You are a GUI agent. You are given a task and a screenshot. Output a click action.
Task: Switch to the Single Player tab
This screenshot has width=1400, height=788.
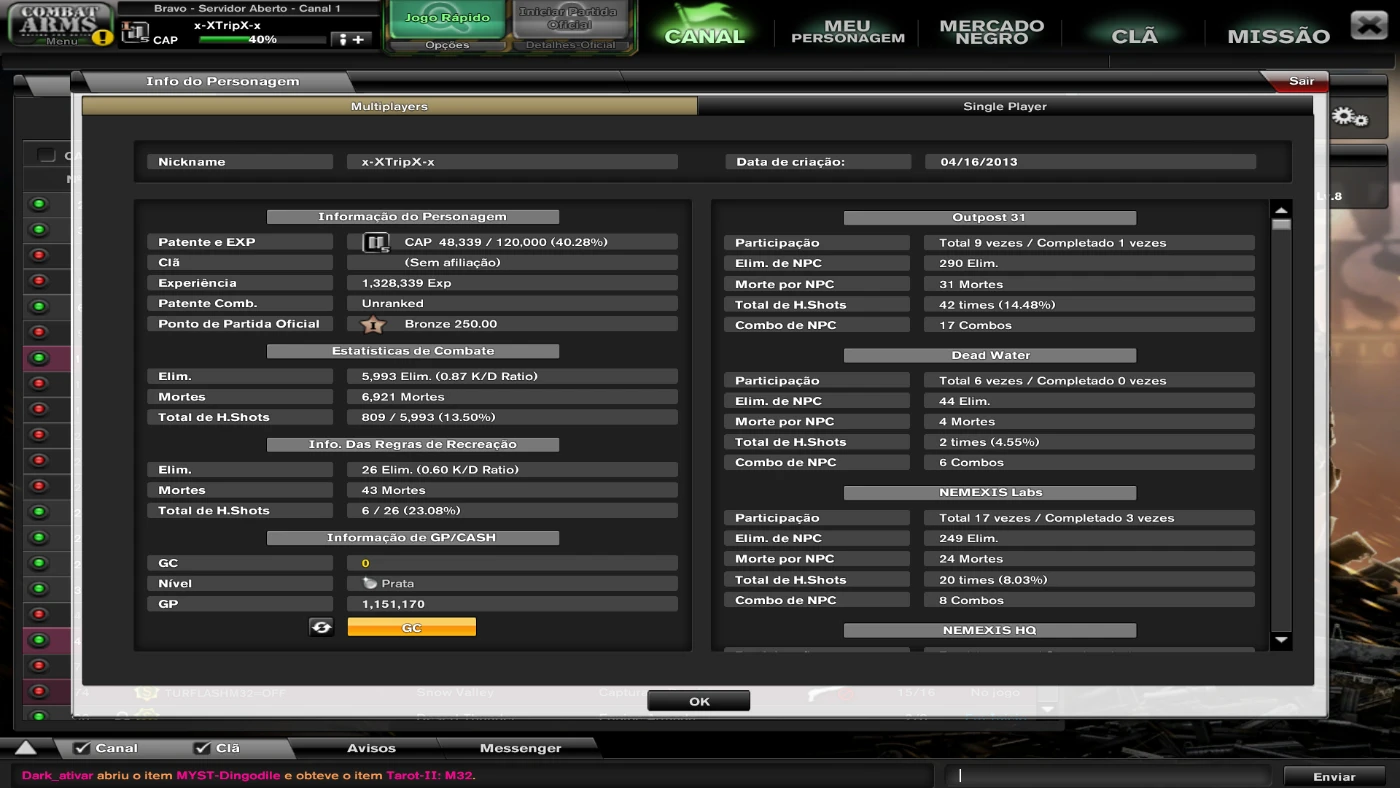(x=1004, y=106)
